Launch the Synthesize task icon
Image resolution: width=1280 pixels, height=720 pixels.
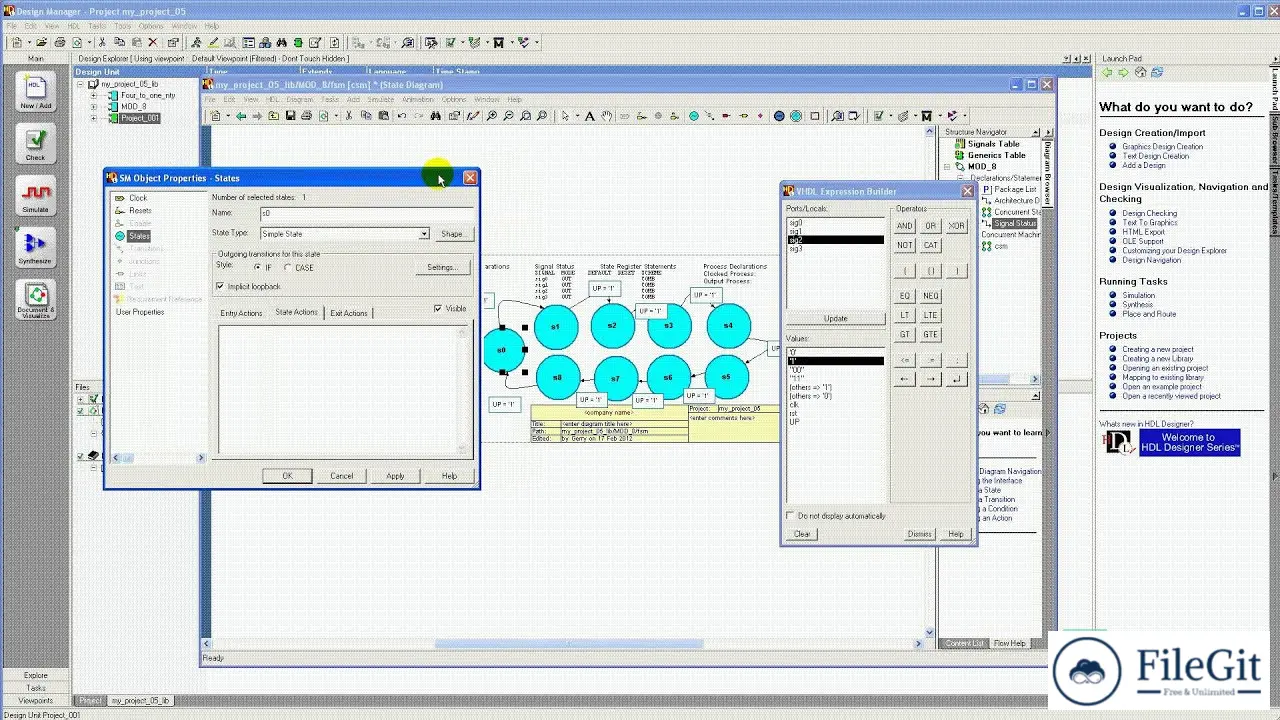(35, 248)
